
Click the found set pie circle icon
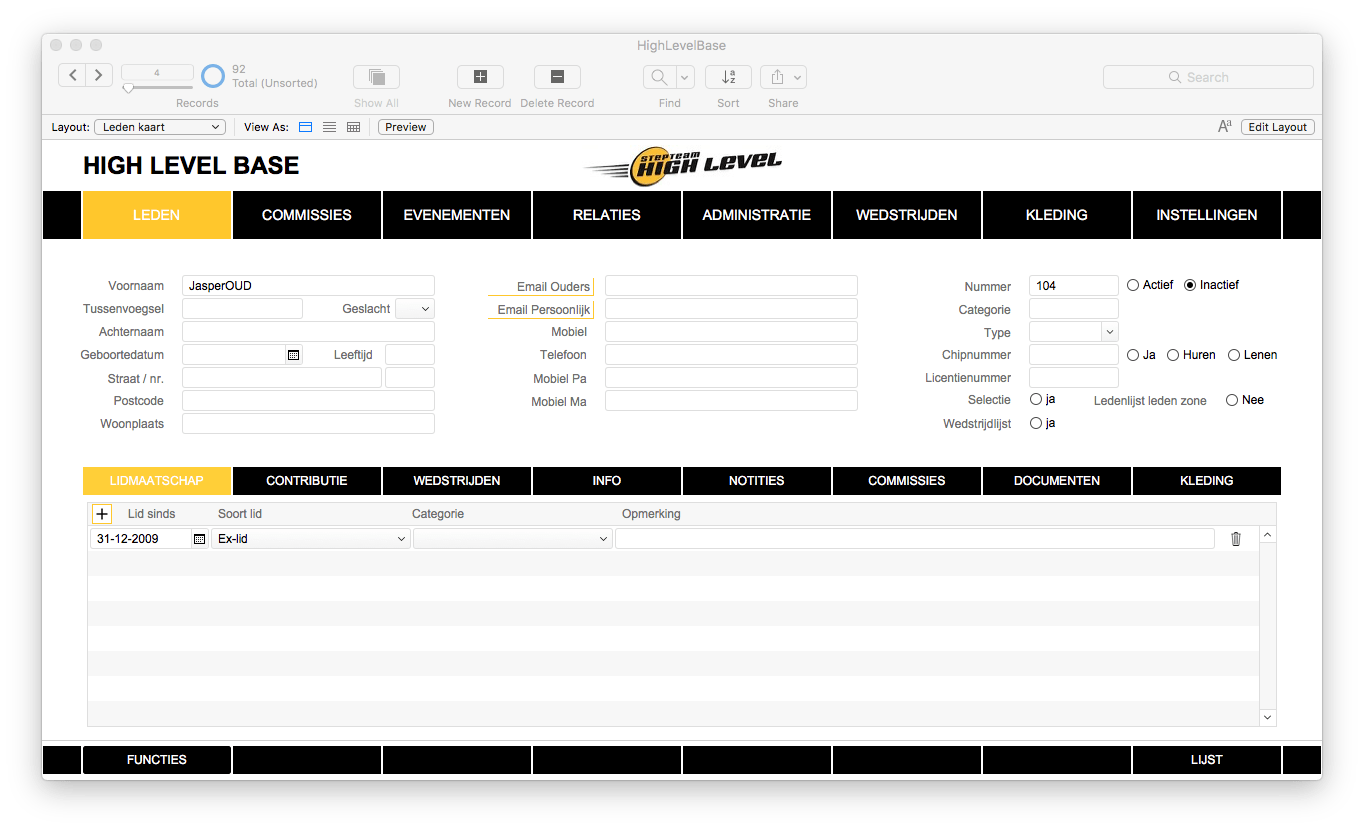[213, 76]
